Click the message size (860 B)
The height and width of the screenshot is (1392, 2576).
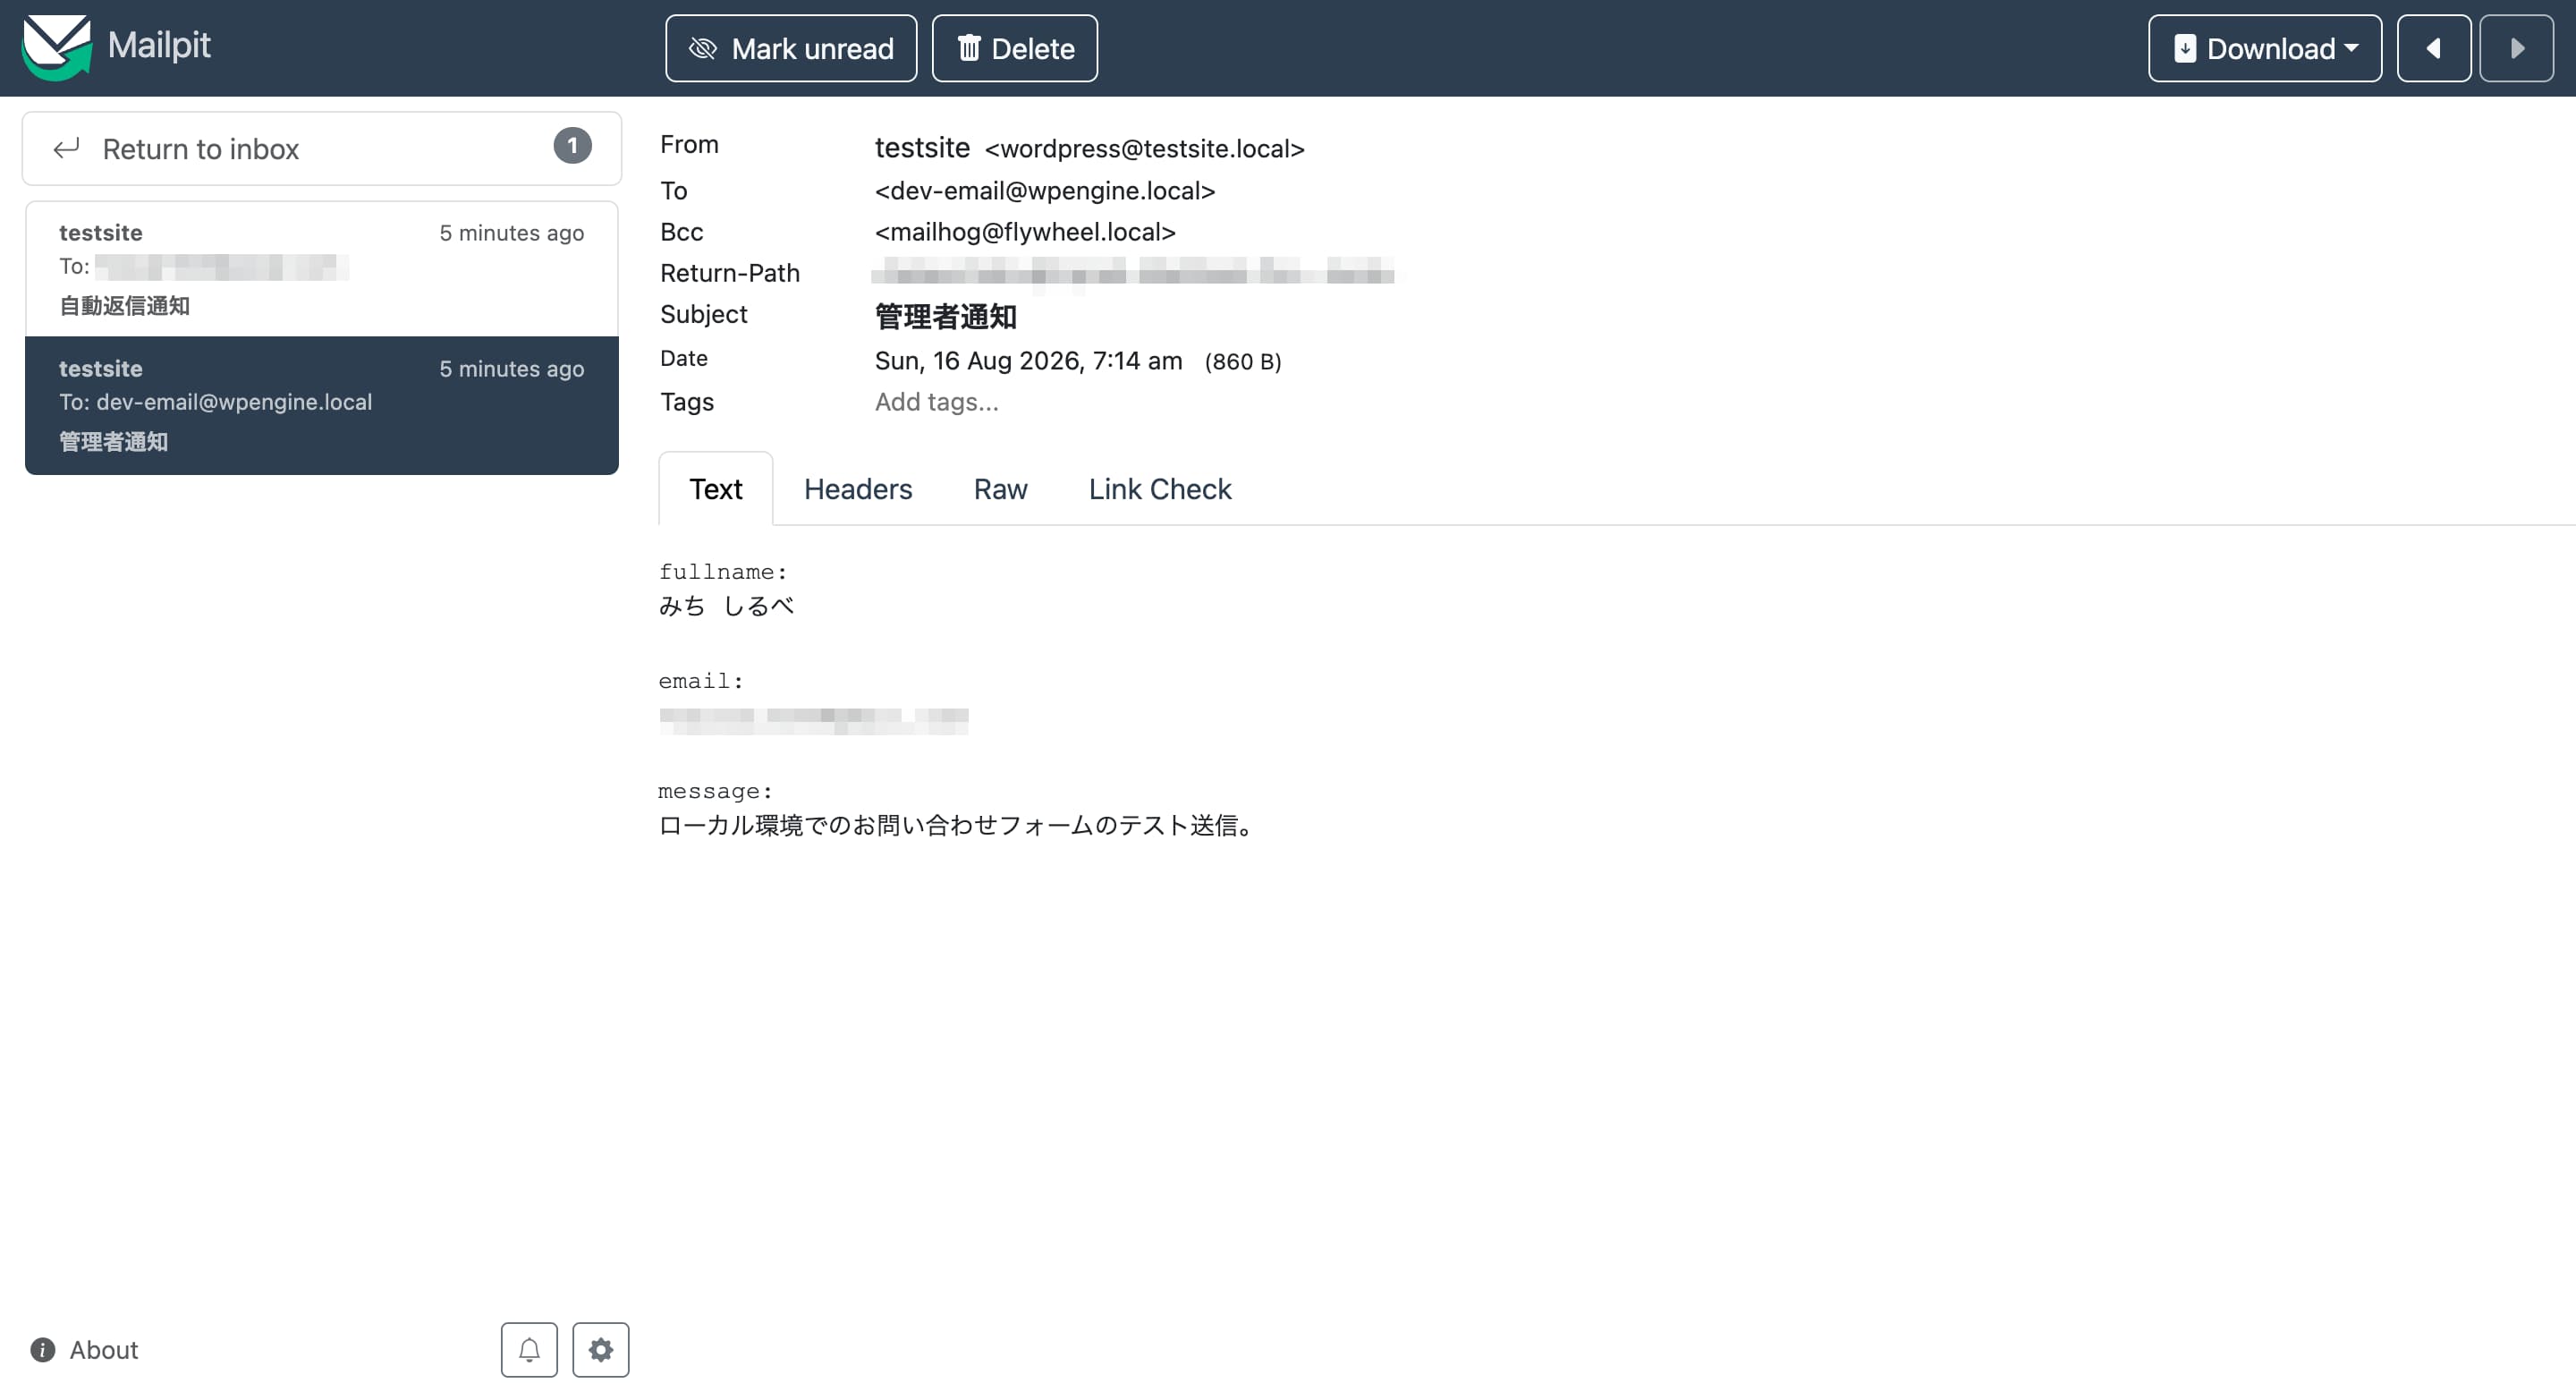pyautogui.click(x=1242, y=362)
